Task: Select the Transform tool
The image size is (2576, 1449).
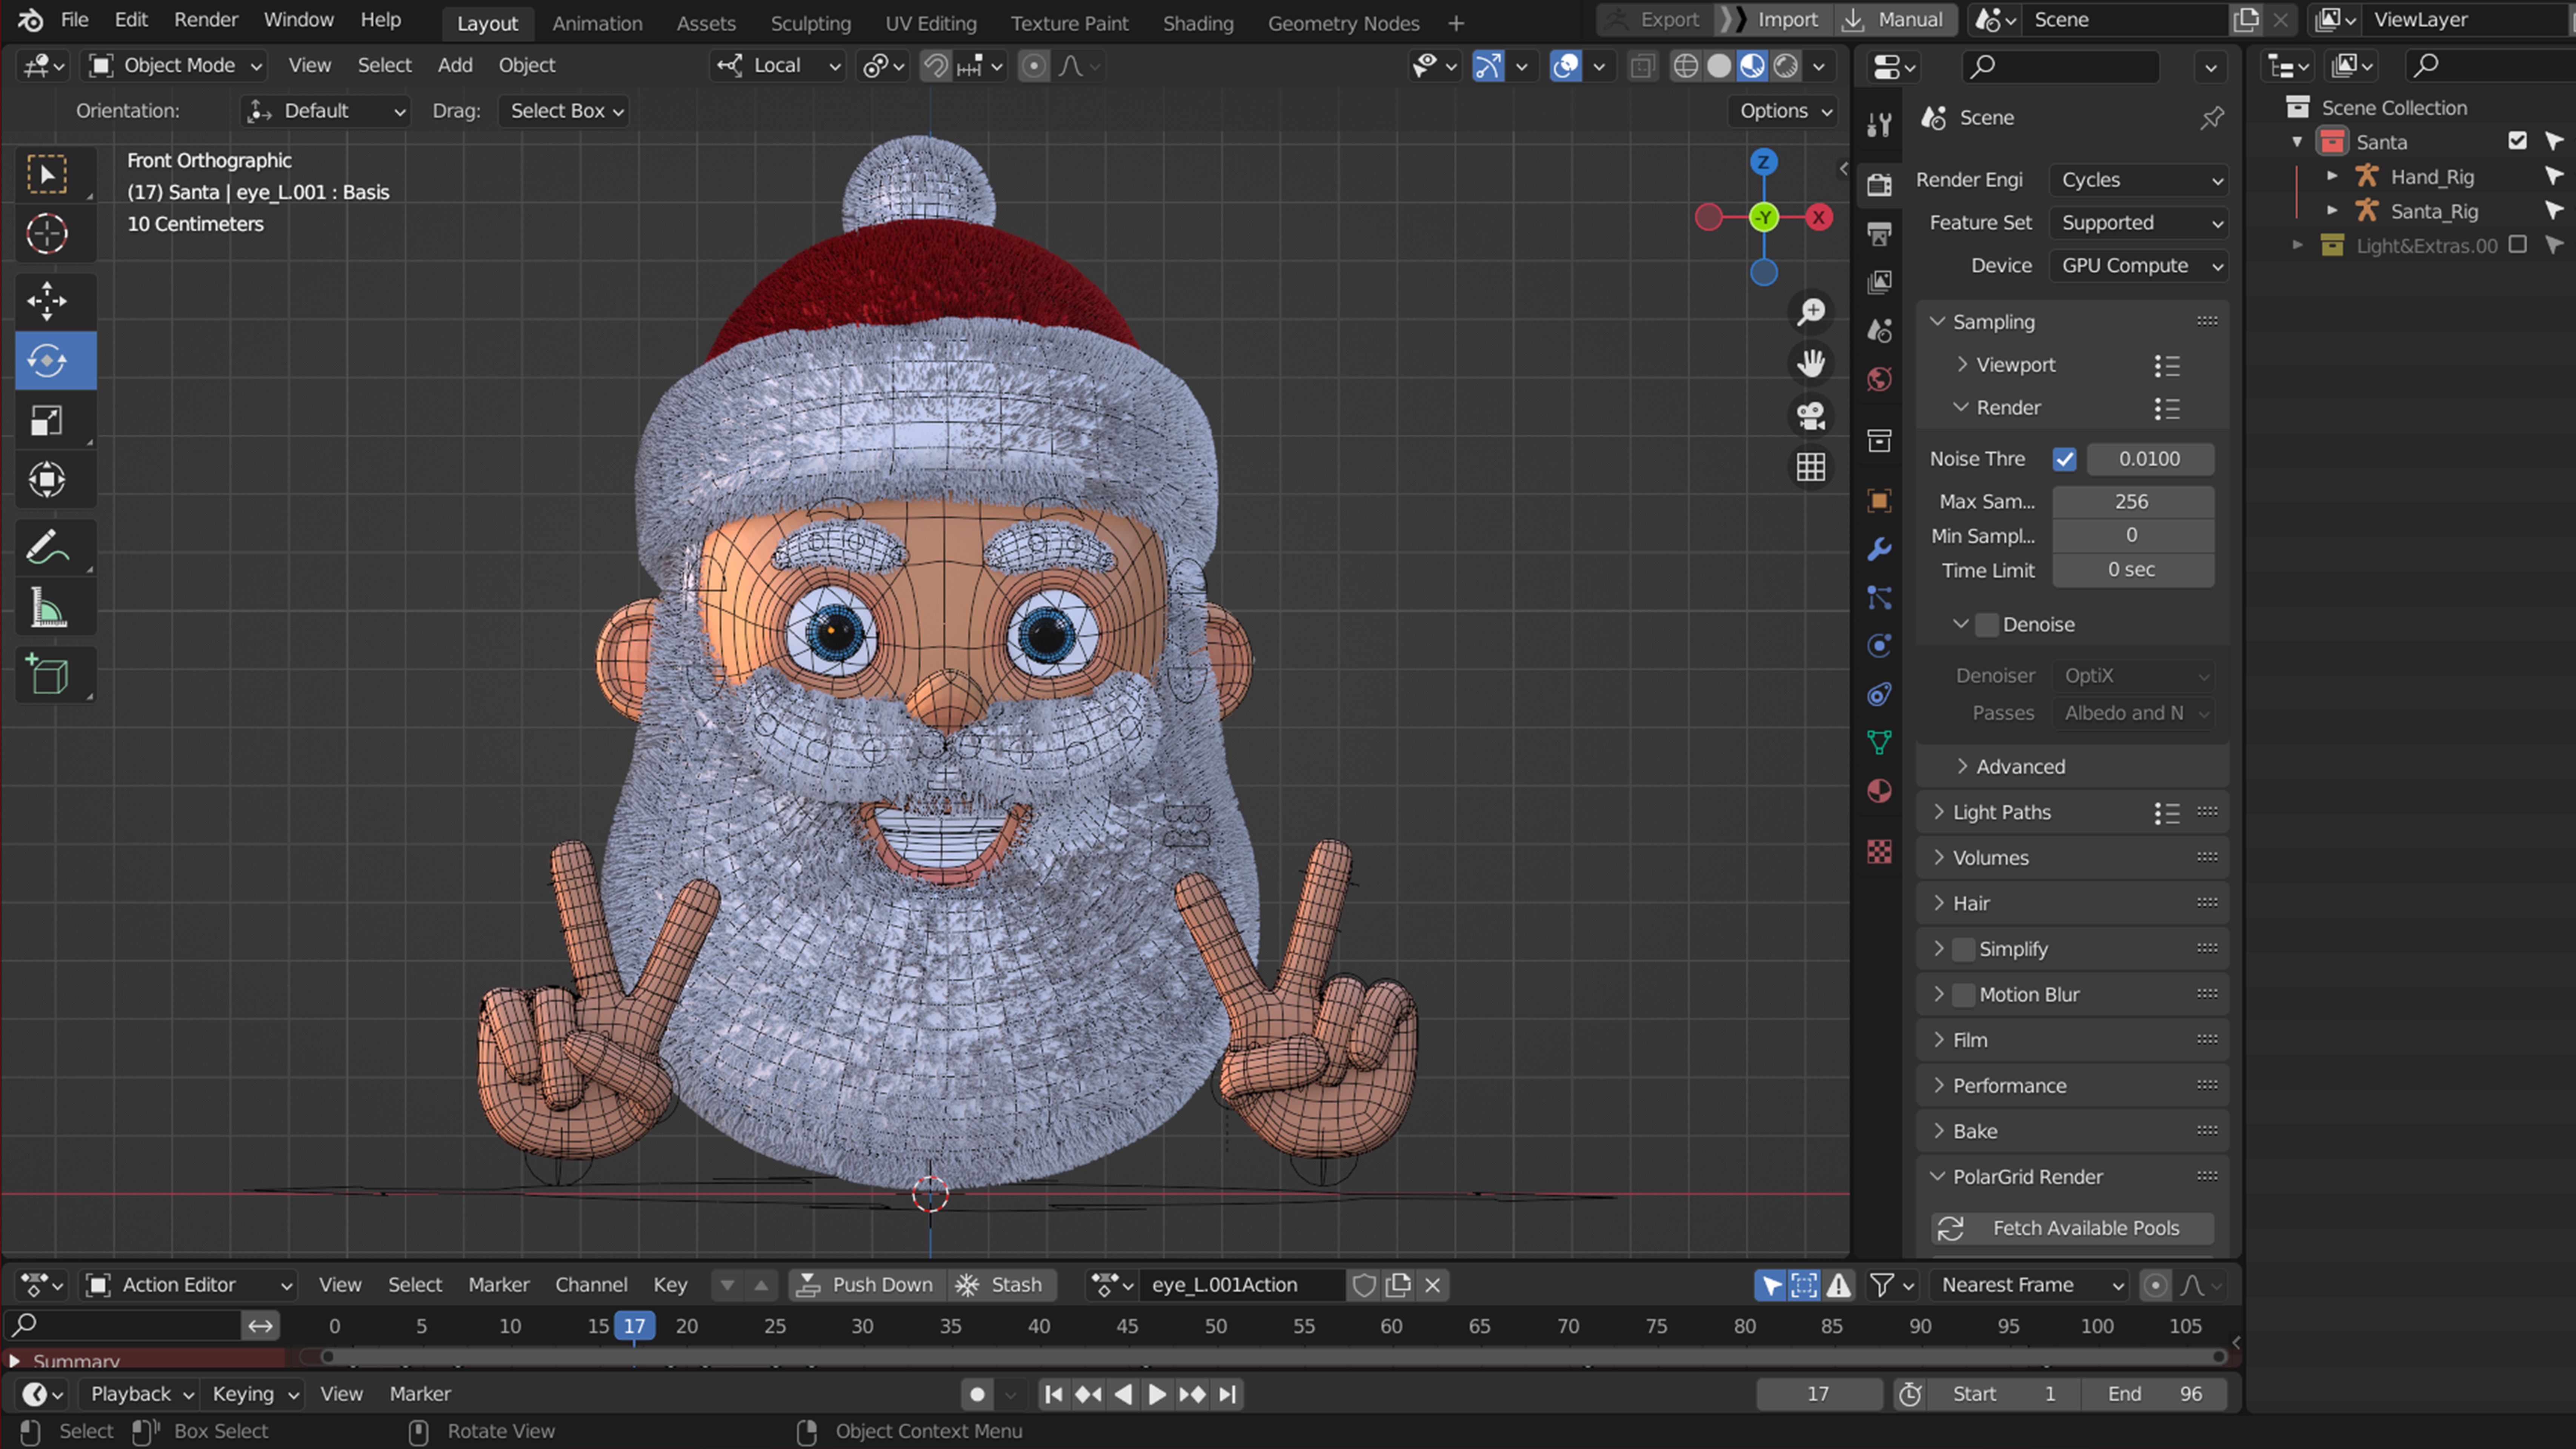Action: click(47, 480)
